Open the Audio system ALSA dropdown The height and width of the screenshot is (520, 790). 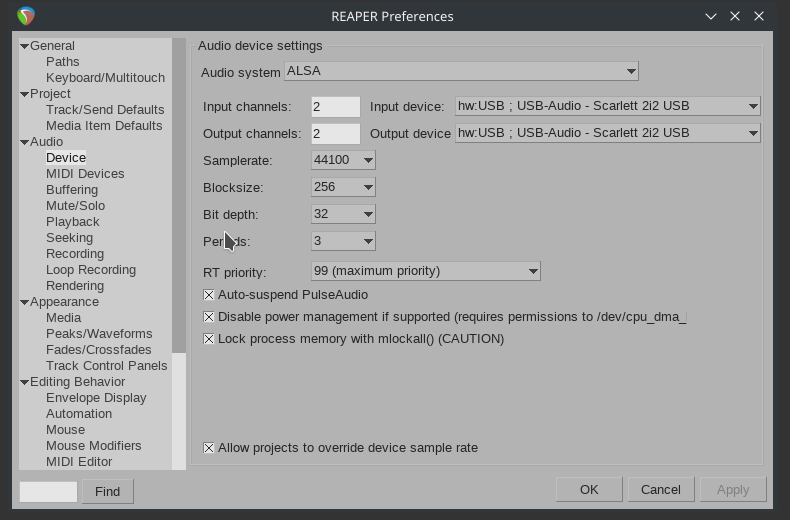461,71
